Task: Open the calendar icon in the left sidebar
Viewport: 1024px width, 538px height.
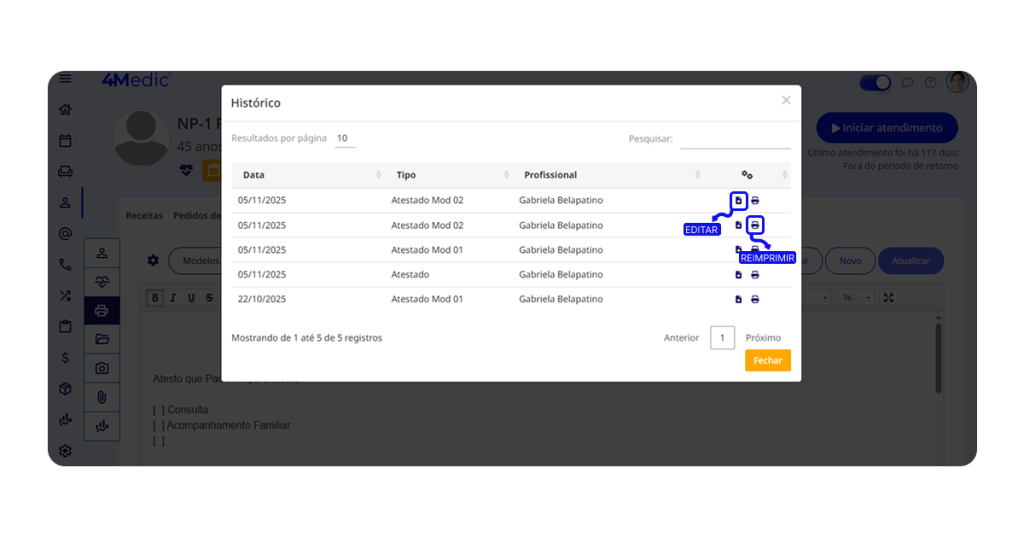Action: pyautogui.click(x=65, y=141)
